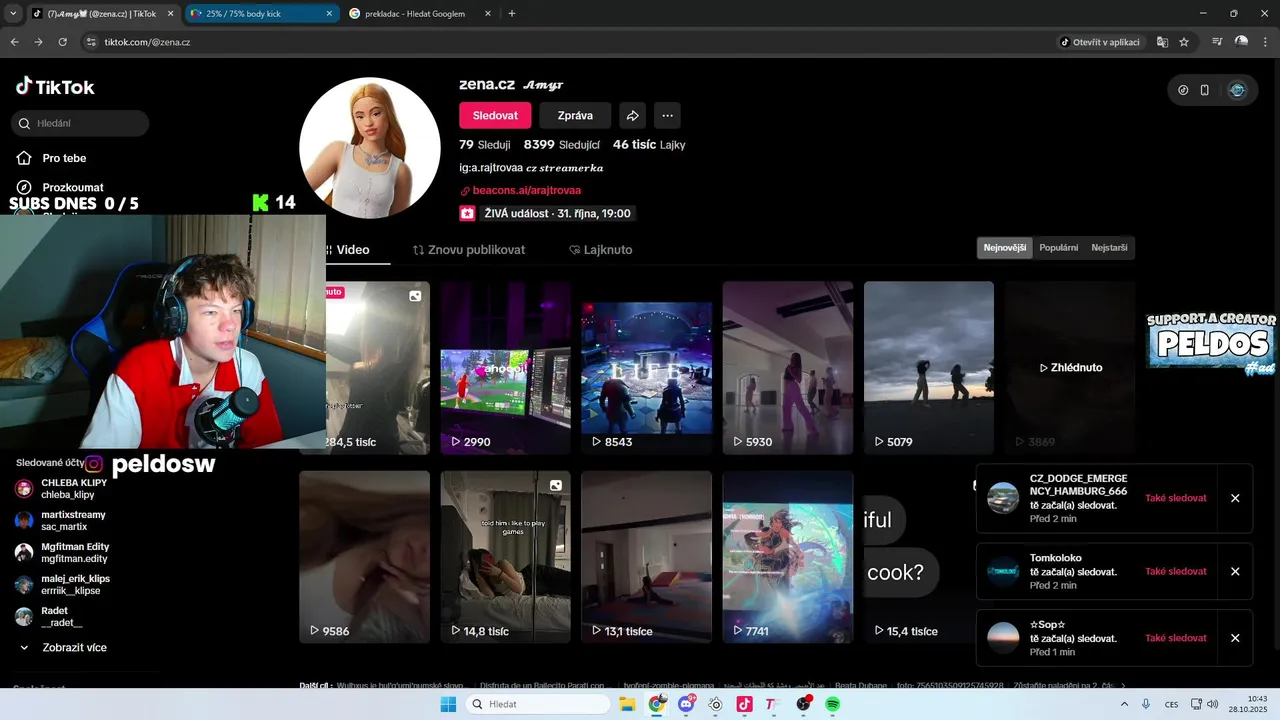This screenshot has height=720, width=1280.
Task: Open ŽIVÁ událost 31. října event
Action: (x=547, y=213)
